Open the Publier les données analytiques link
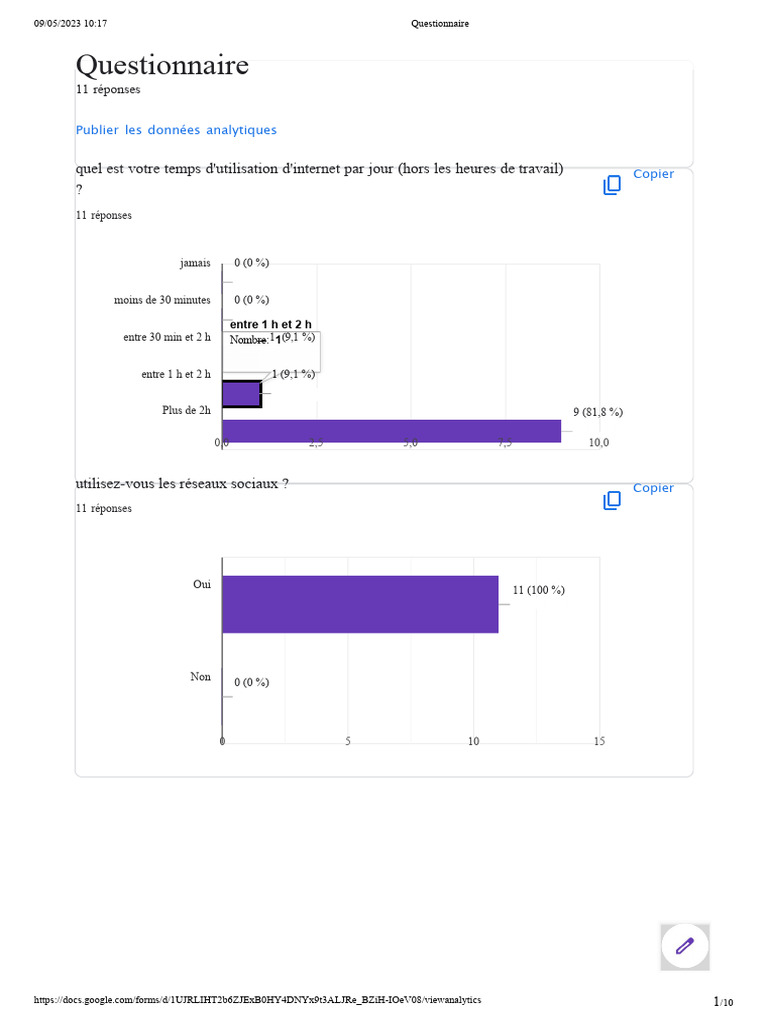Viewport: 768px width, 1024px height. [x=176, y=130]
